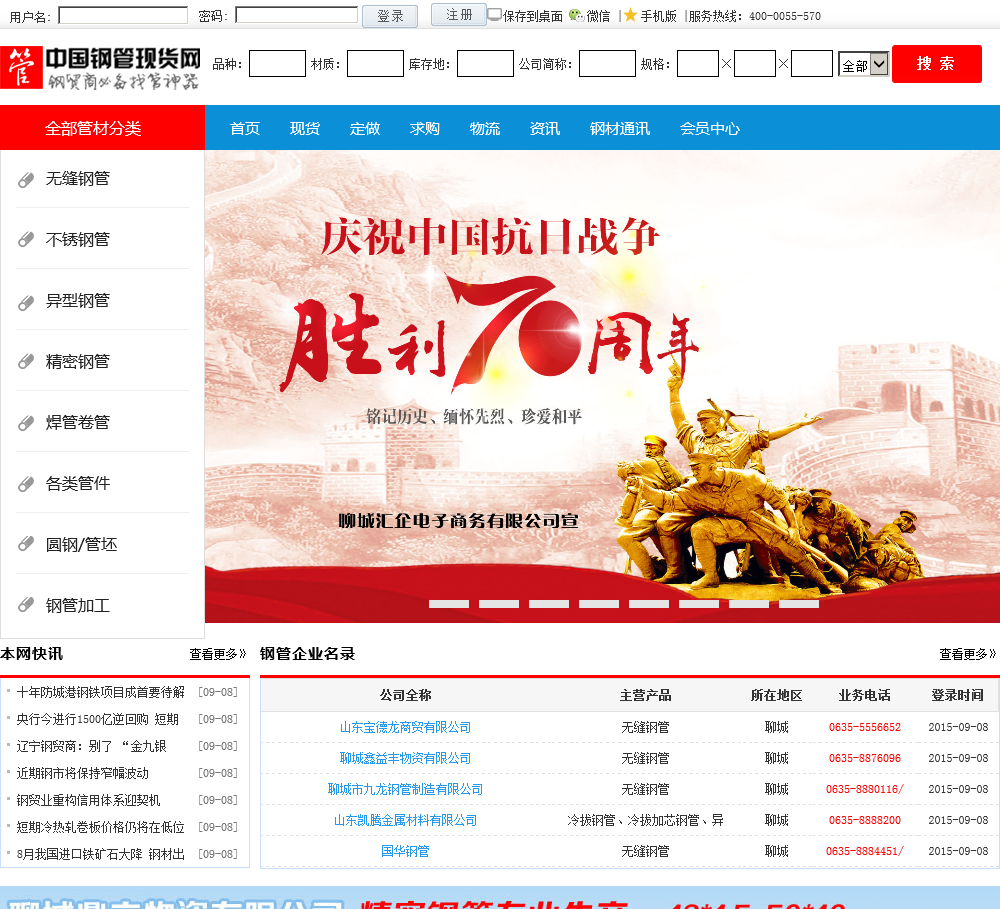Open the 不锈钢管 category

point(78,239)
